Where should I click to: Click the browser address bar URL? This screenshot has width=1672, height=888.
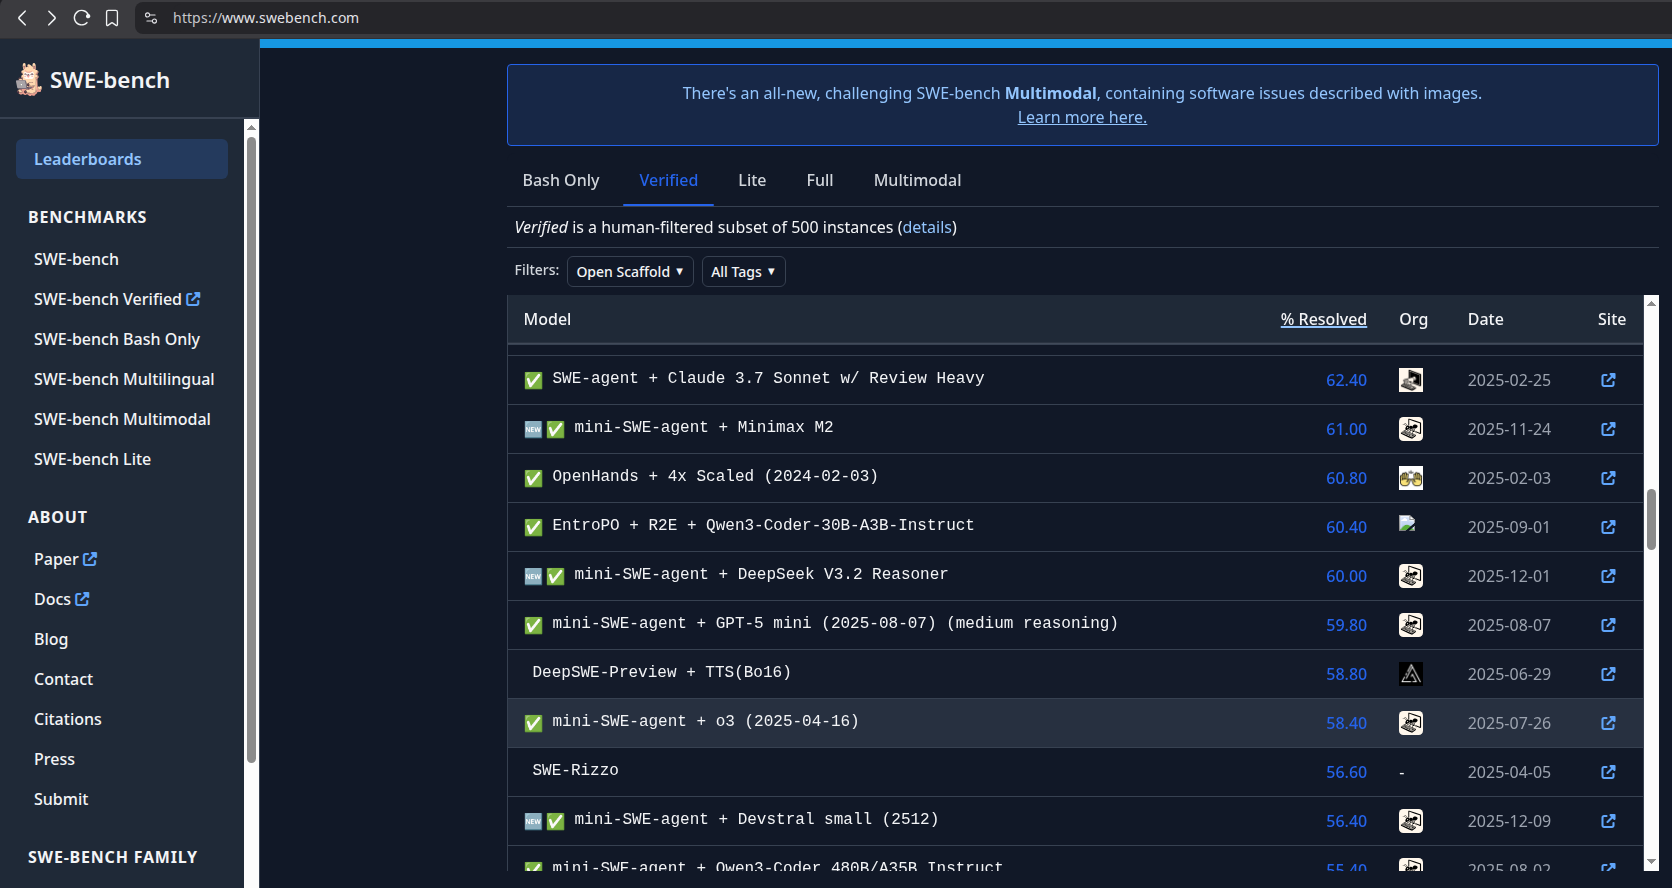click(266, 18)
